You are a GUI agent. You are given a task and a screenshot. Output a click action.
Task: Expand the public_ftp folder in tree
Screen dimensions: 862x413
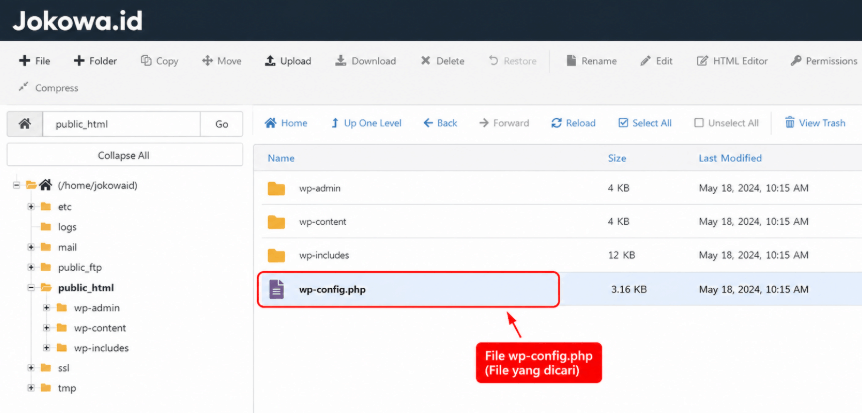click(x=31, y=268)
